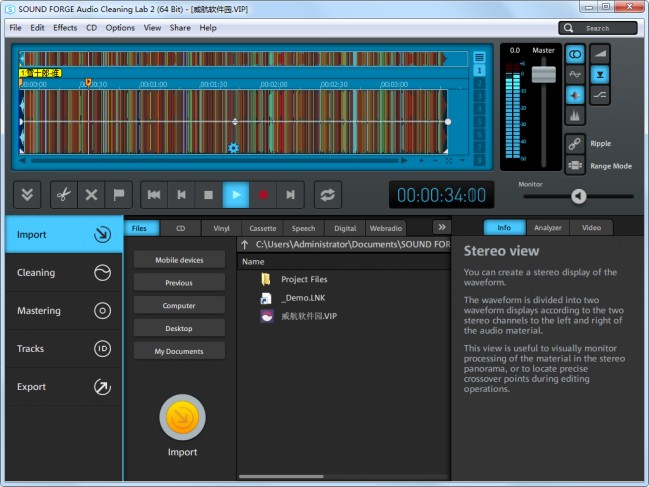The image size is (649, 487).
Task: Click the Search field
Action: tap(598, 28)
